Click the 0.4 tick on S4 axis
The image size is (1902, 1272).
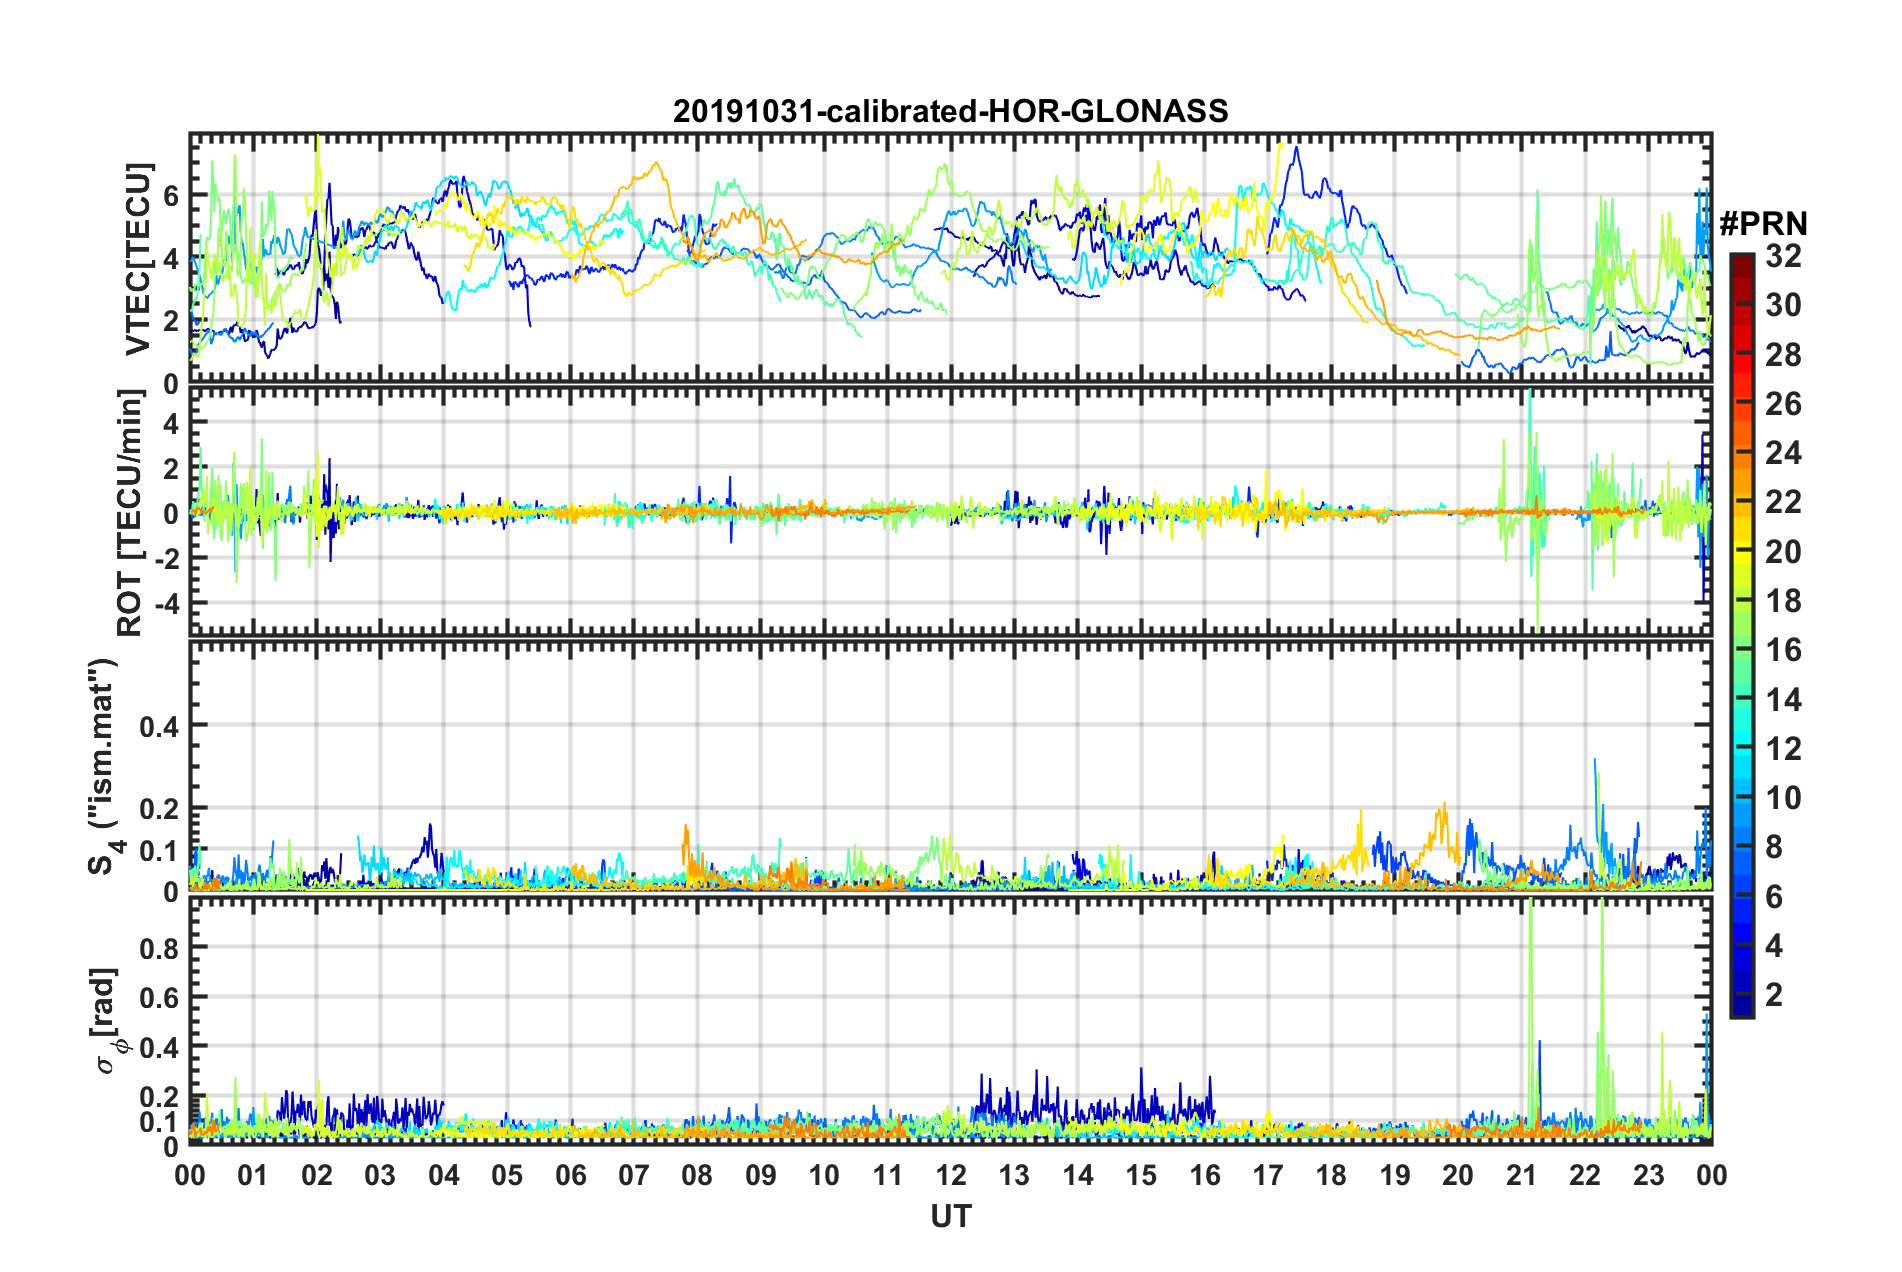click(160, 726)
